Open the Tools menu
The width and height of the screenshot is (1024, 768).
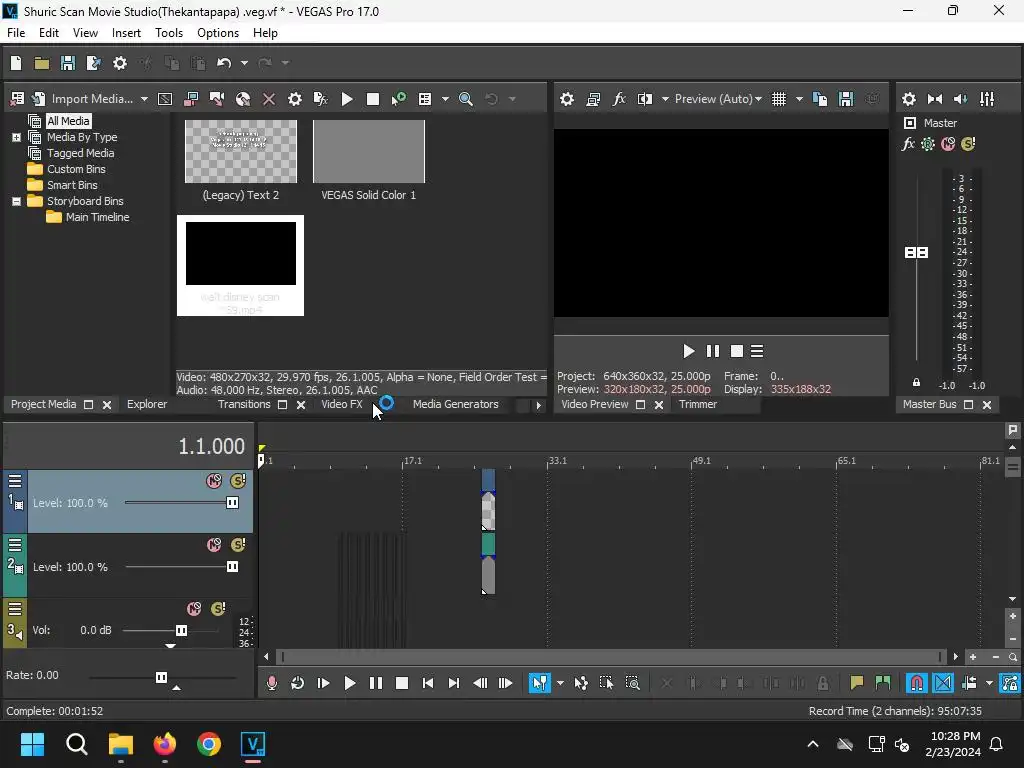coord(168,33)
